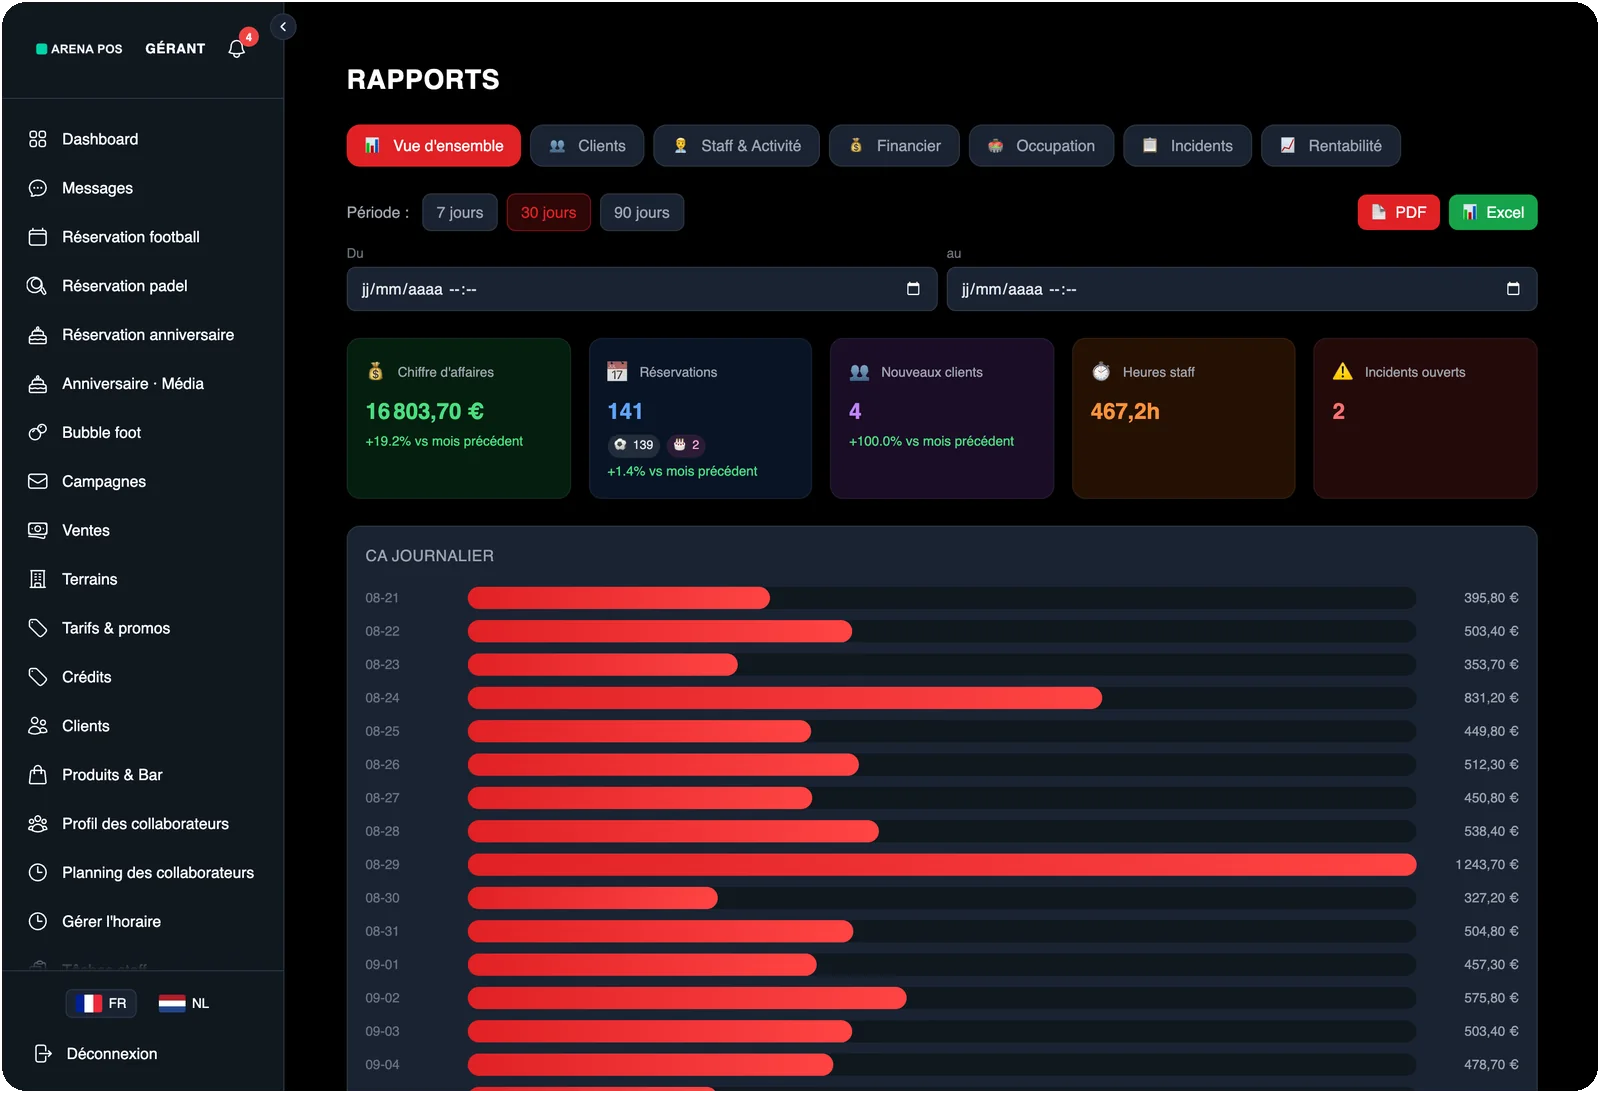This screenshot has width=1600, height=1093.
Task: Click the Messages chat bubble icon
Action: pyautogui.click(x=38, y=188)
